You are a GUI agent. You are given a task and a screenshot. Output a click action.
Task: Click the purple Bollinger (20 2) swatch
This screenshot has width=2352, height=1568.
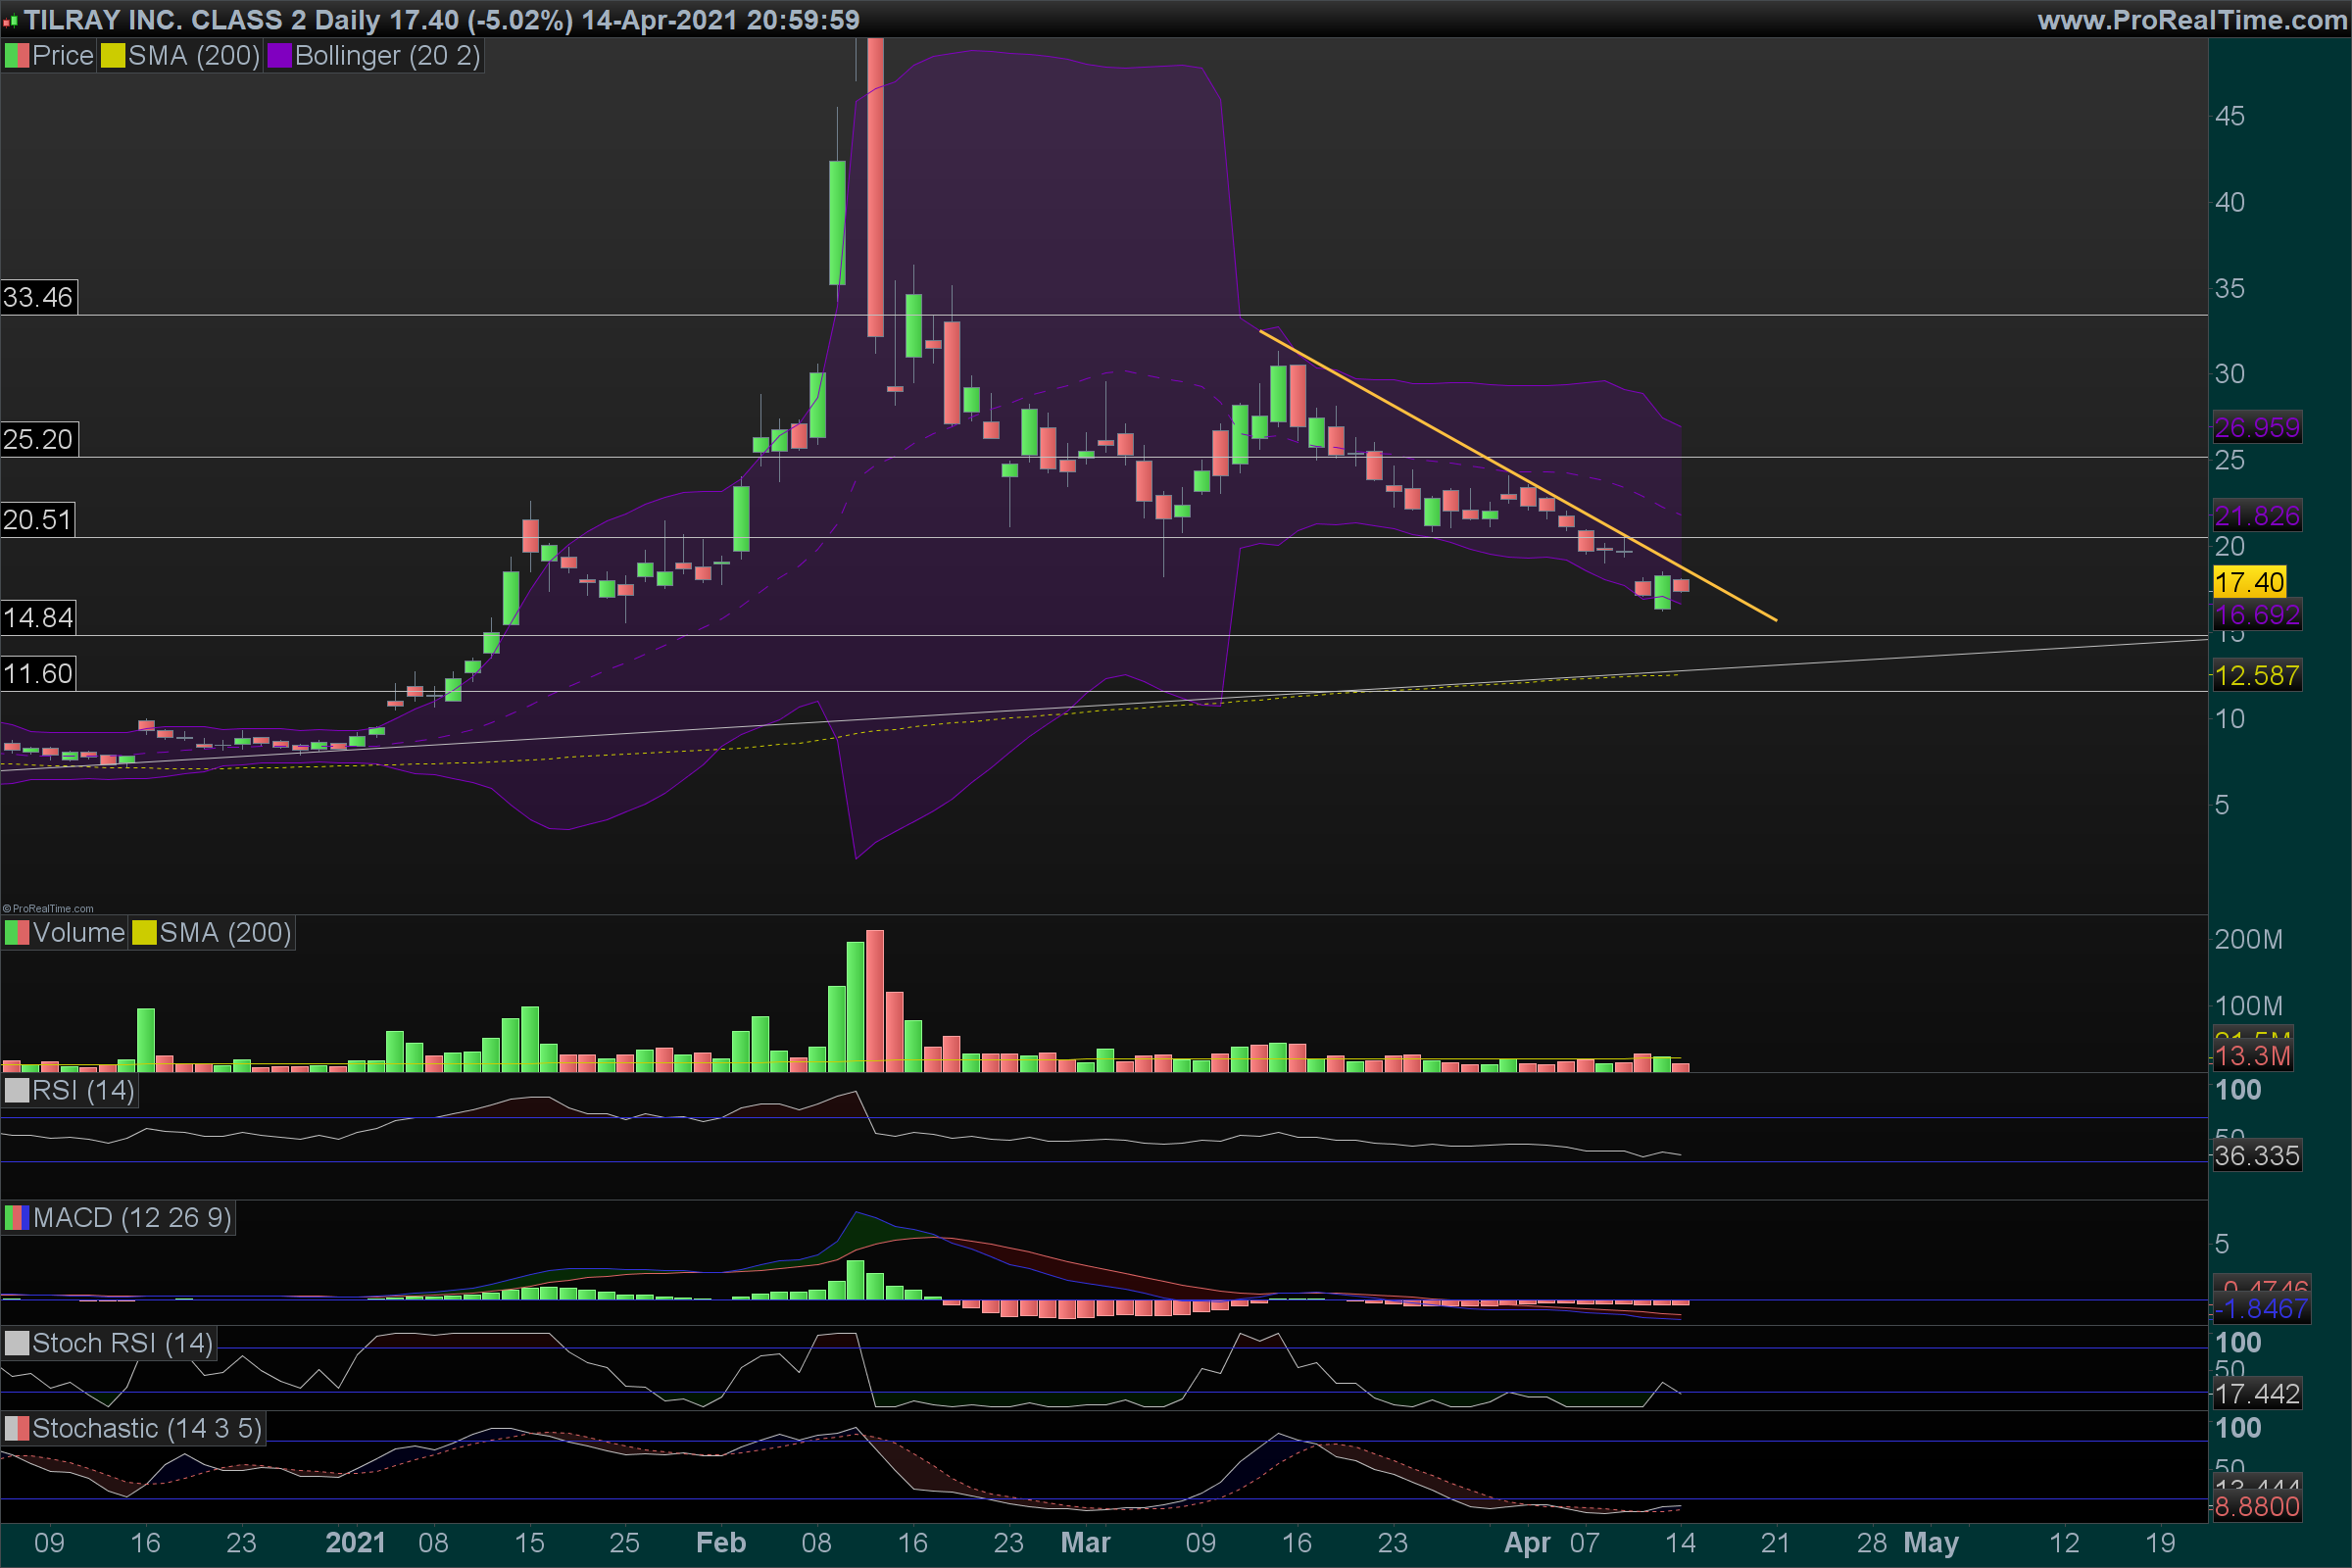coord(279,56)
